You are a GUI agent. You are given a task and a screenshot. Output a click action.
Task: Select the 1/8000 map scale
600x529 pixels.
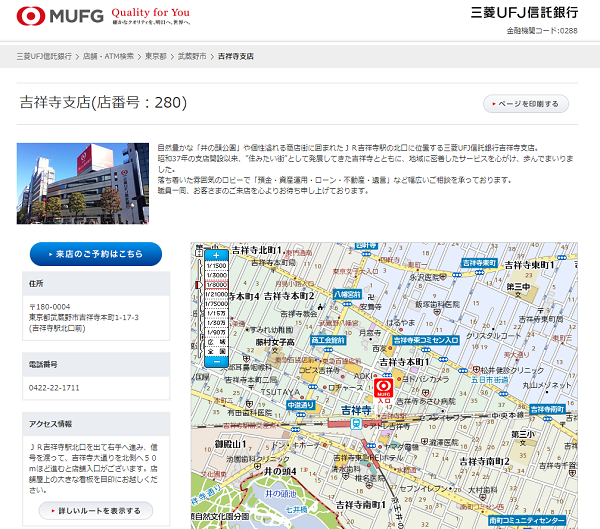(217, 285)
